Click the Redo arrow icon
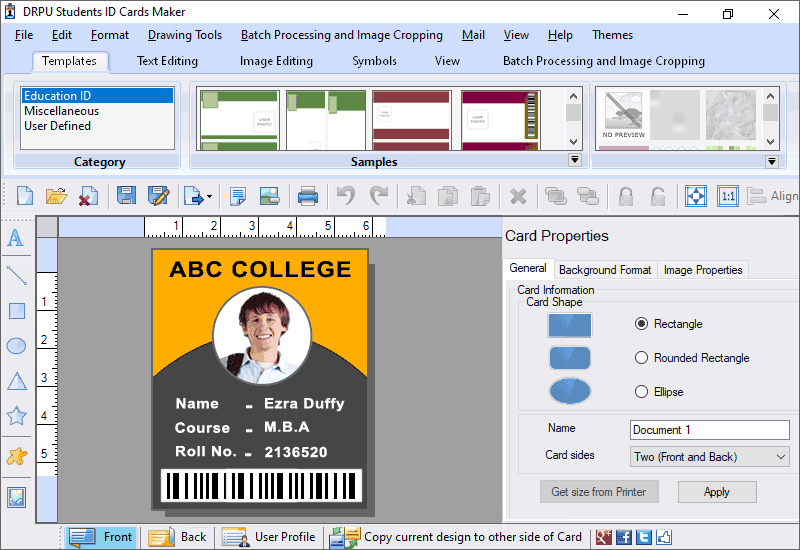800x550 pixels. point(379,196)
